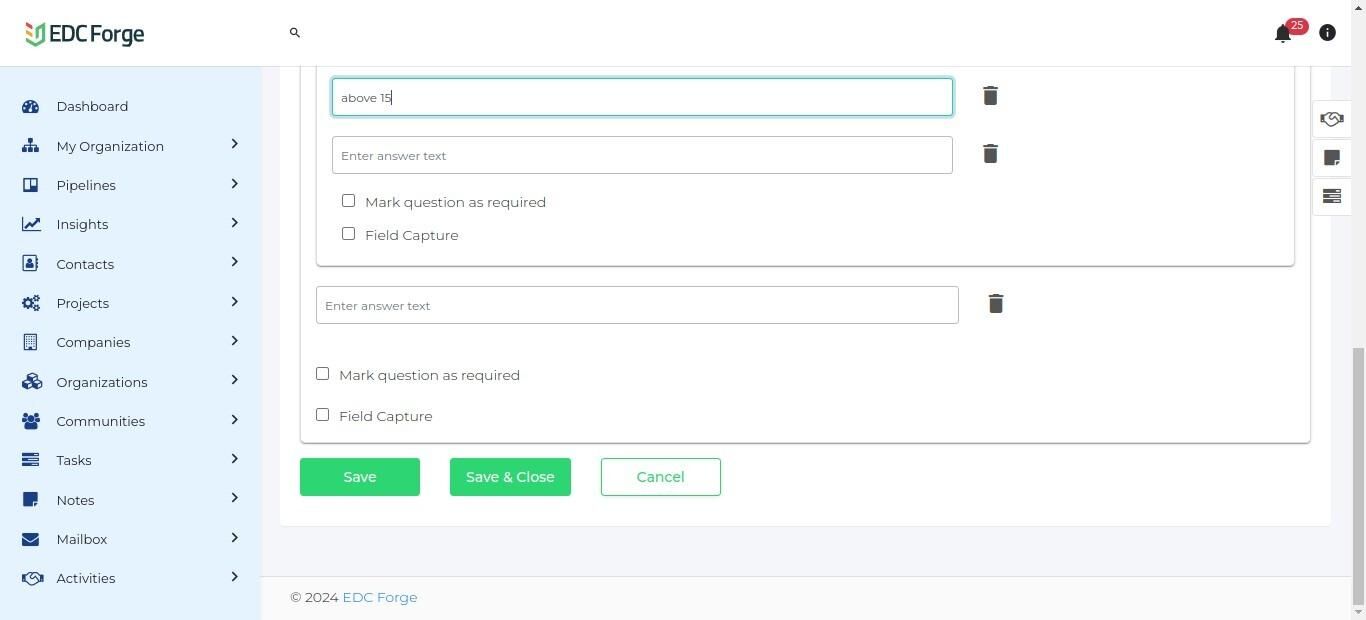Select Mailbox in the sidebar
This screenshot has height=620, width=1366.
(x=82, y=539)
